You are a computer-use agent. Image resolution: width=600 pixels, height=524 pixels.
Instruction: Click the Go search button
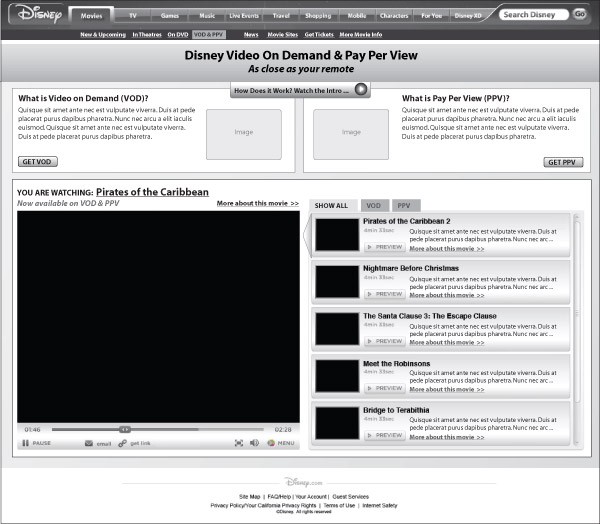(x=580, y=14)
